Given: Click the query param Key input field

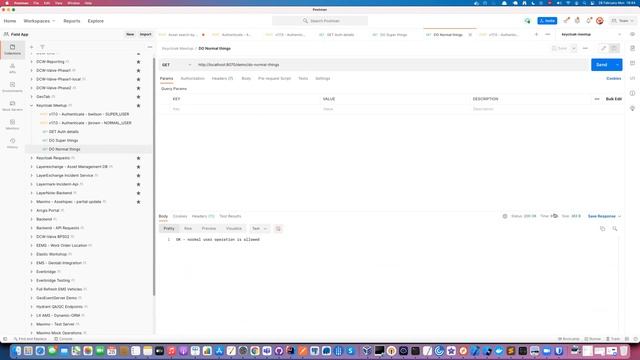Looking at the screenshot, I should tap(245, 109).
